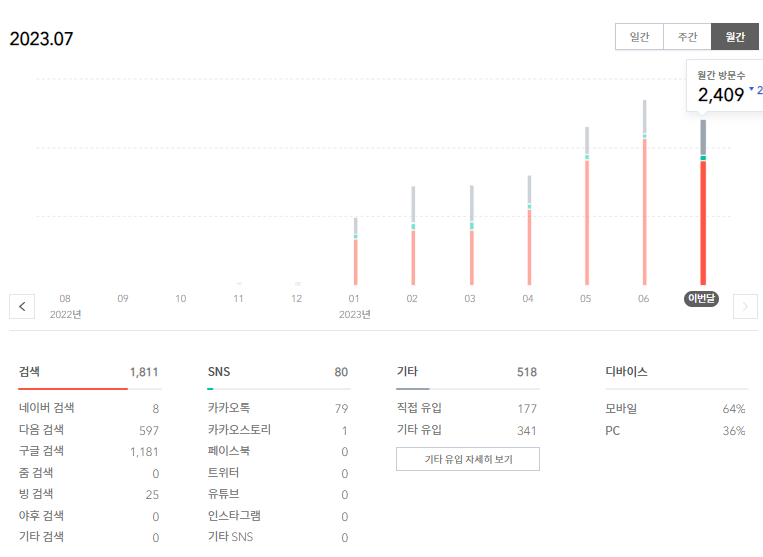Click the 기타 유입 row label
The width and height of the screenshot is (763, 557).
click(x=419, y=430)
